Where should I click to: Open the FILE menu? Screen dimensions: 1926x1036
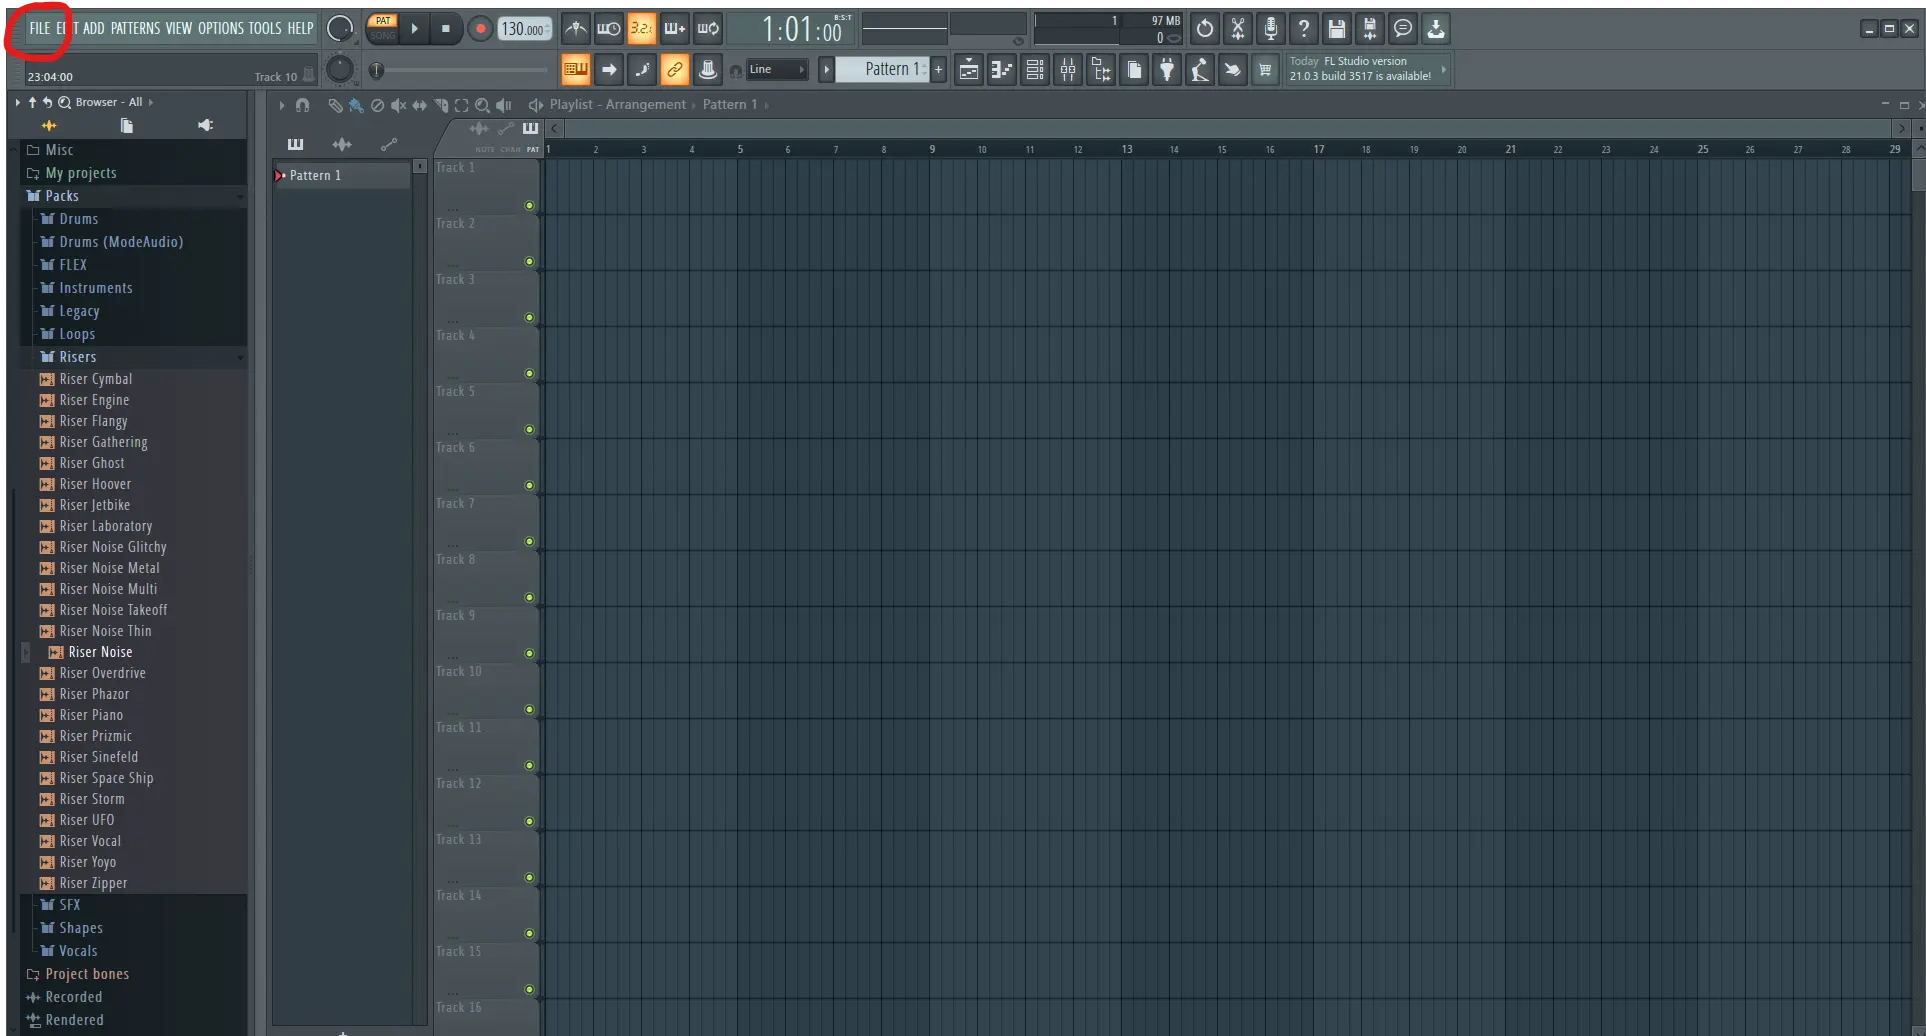point(39,28)
